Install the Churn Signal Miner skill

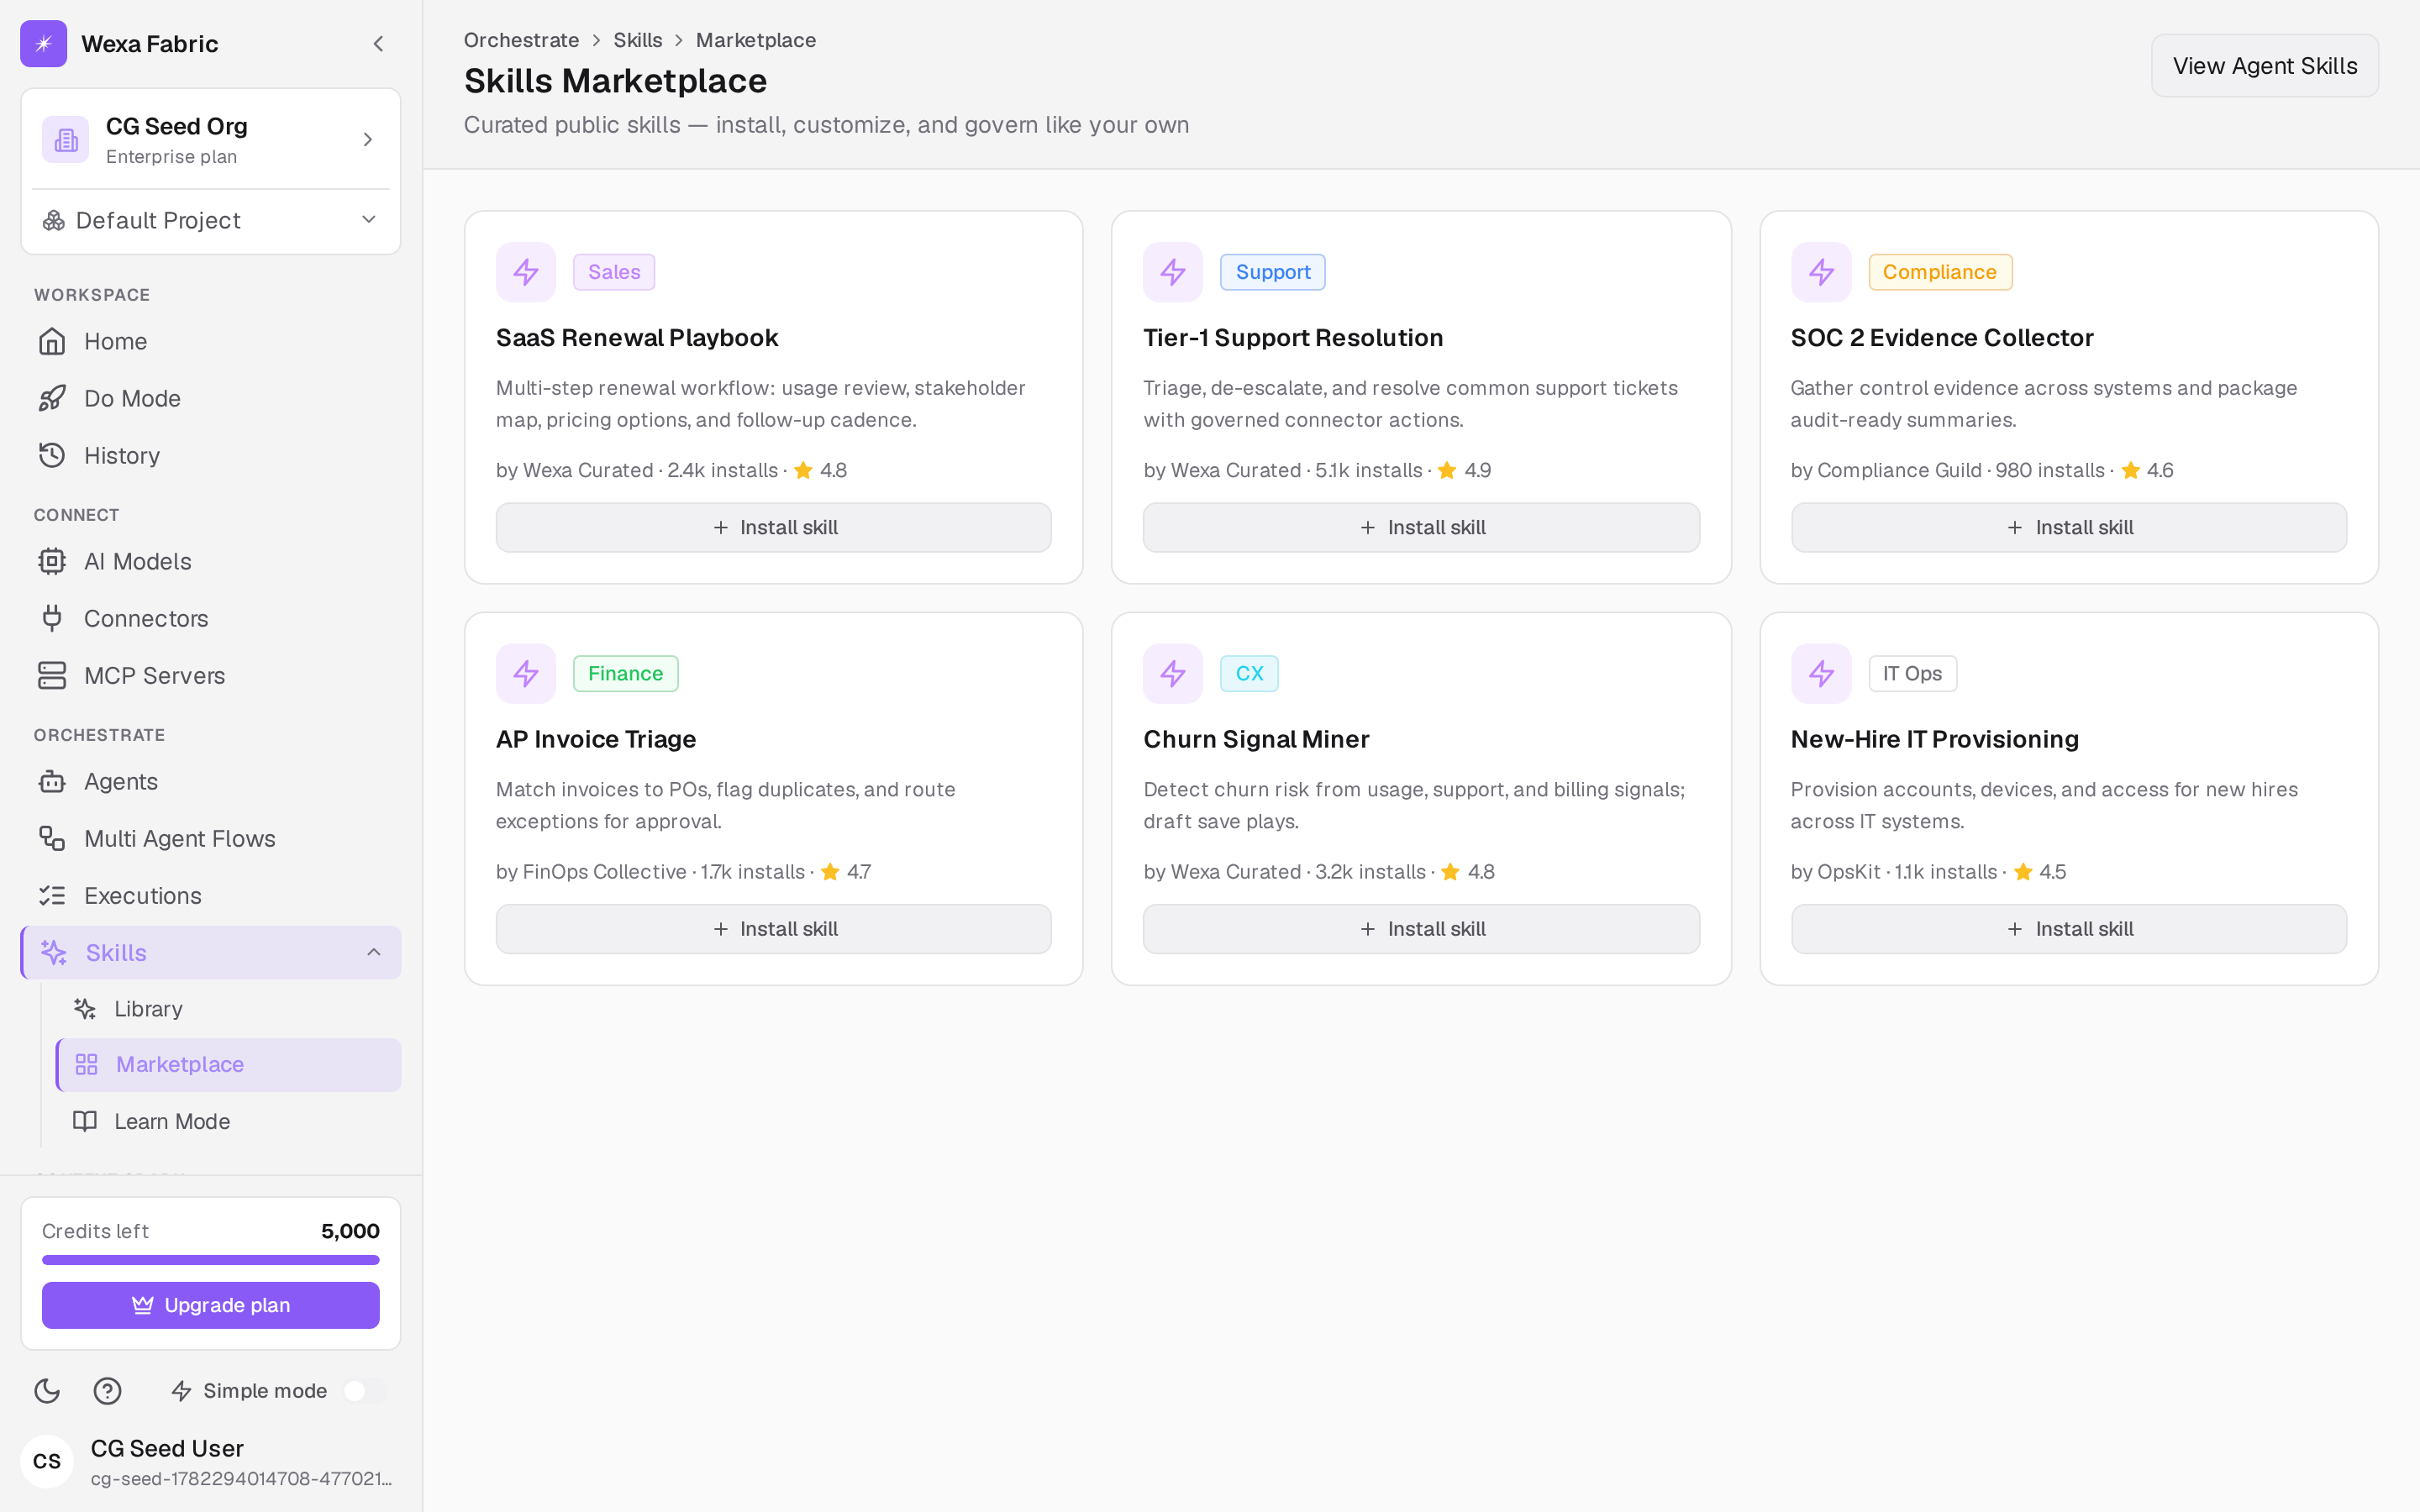pyautogui.click(x=1420, y=928)
